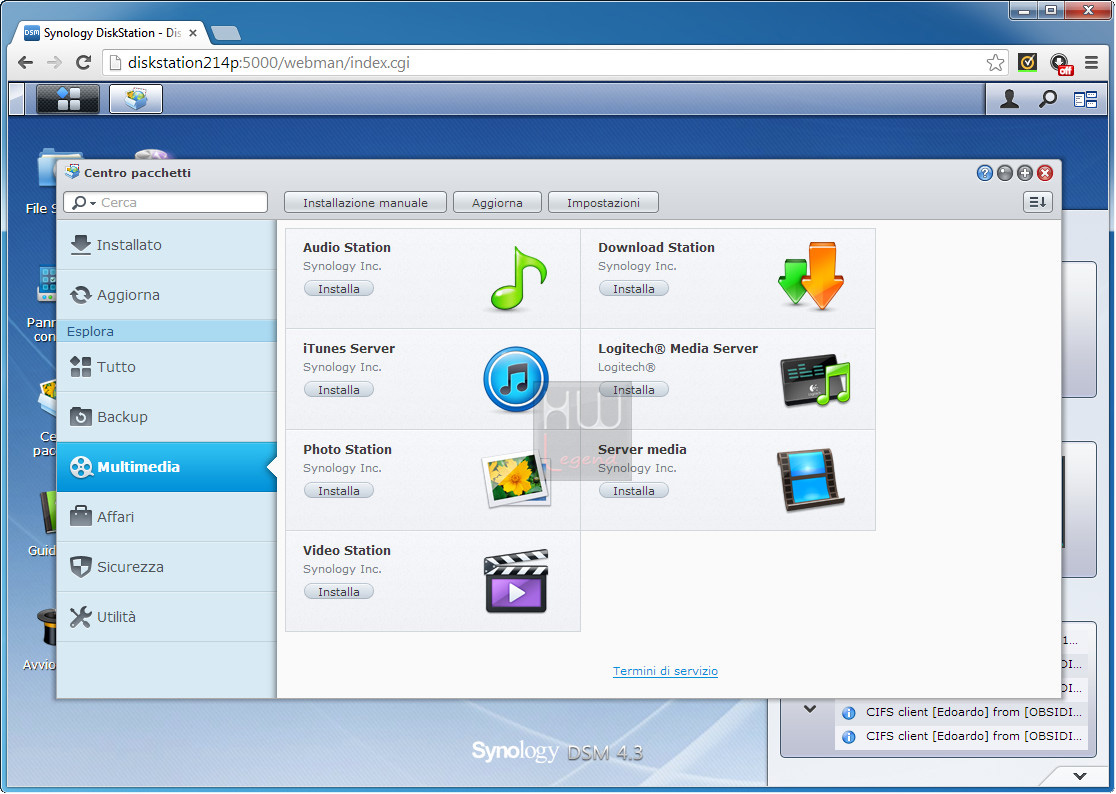The image size is (1116, 794).
Task: Install Photo Station package
Action: (339, 491)
